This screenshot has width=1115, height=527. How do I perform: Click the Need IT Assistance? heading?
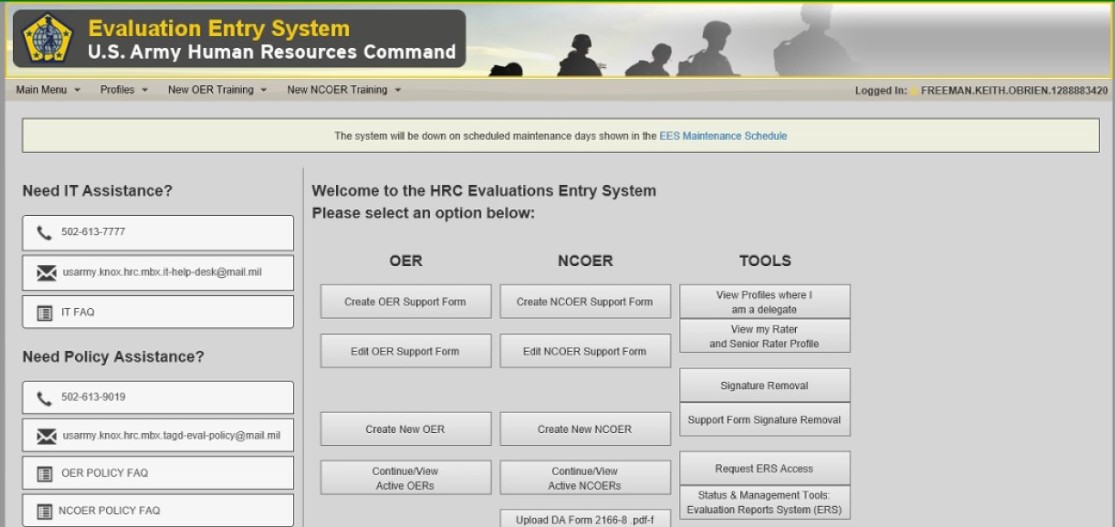(x=97, y=191)
